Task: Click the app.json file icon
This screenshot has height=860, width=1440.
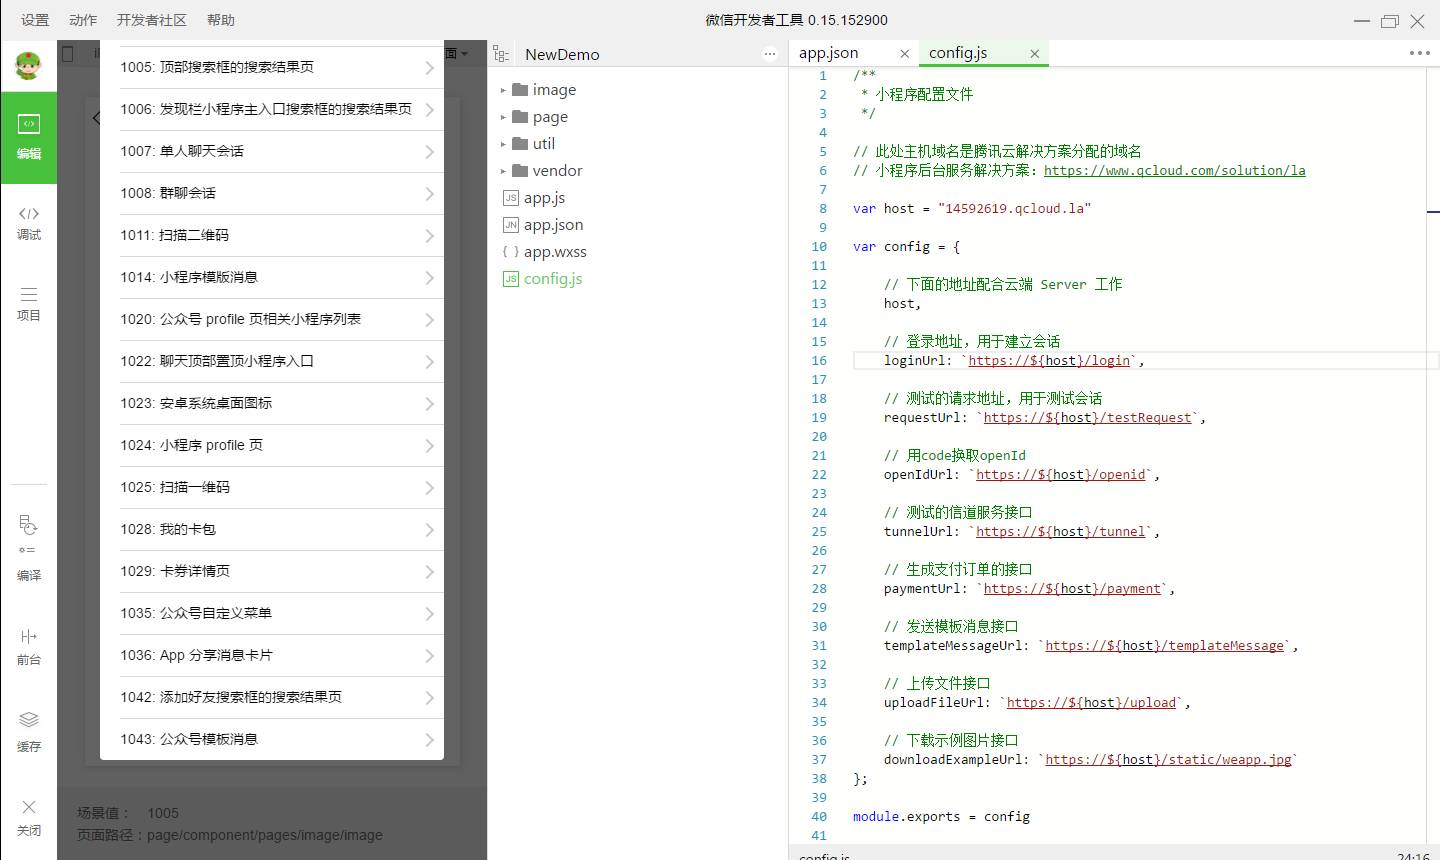Action: click(x=510, y=225)
